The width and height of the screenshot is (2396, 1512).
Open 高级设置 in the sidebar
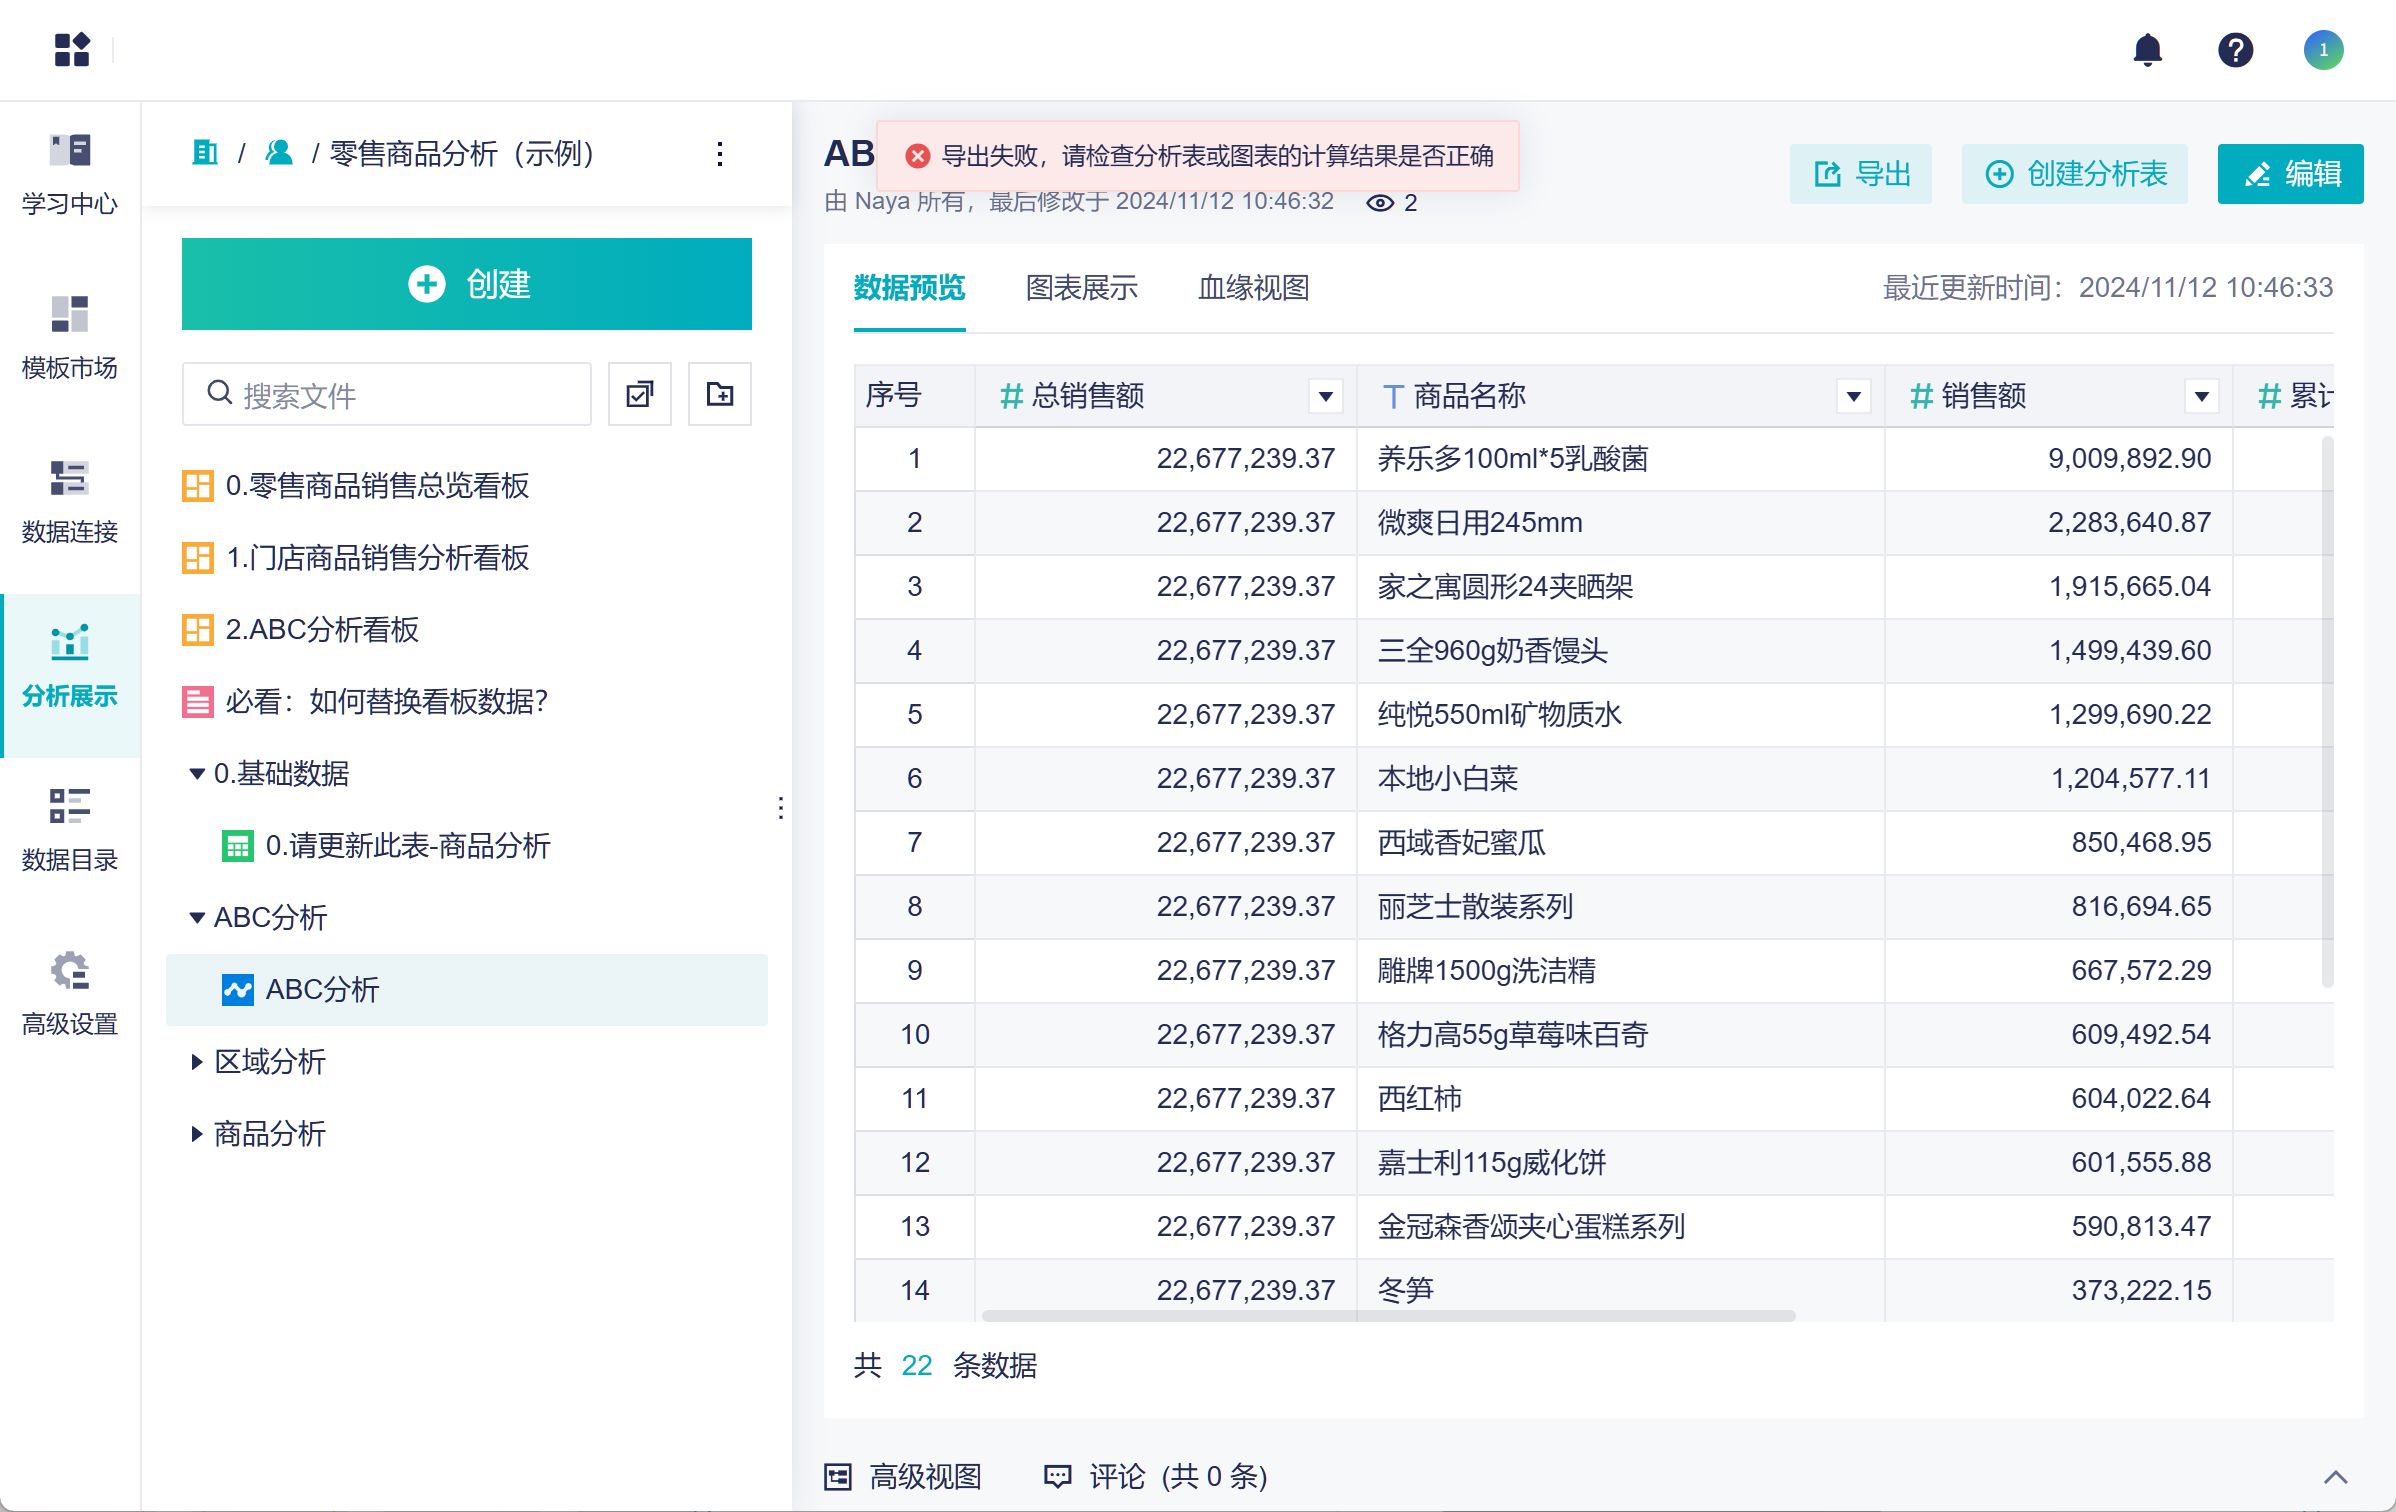(x=70, y=993)
